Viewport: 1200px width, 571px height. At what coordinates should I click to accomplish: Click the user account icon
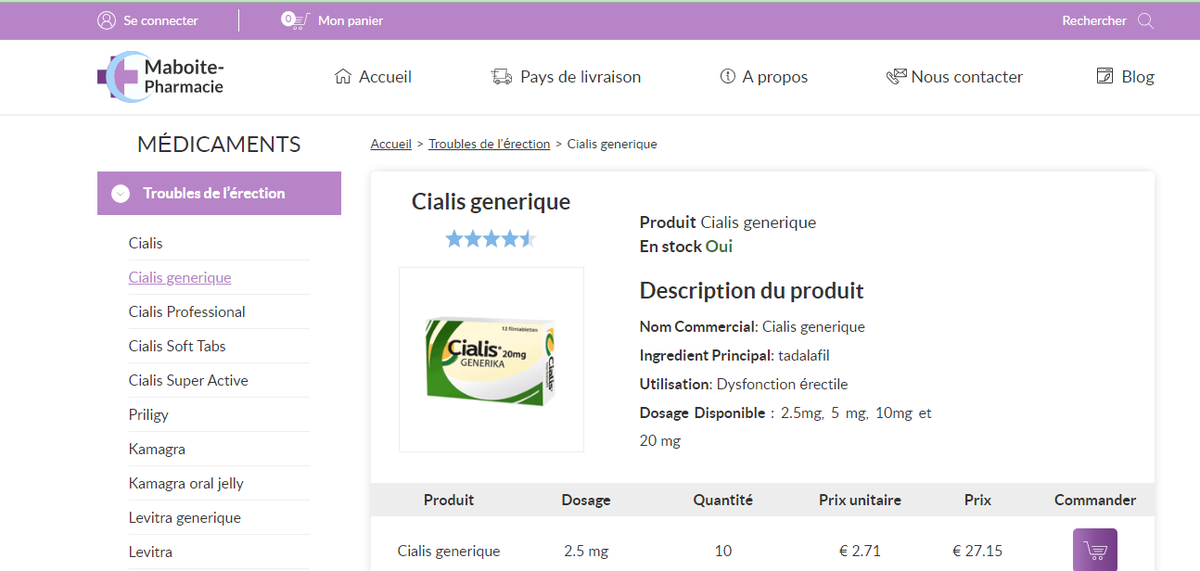tap(106, 20)
